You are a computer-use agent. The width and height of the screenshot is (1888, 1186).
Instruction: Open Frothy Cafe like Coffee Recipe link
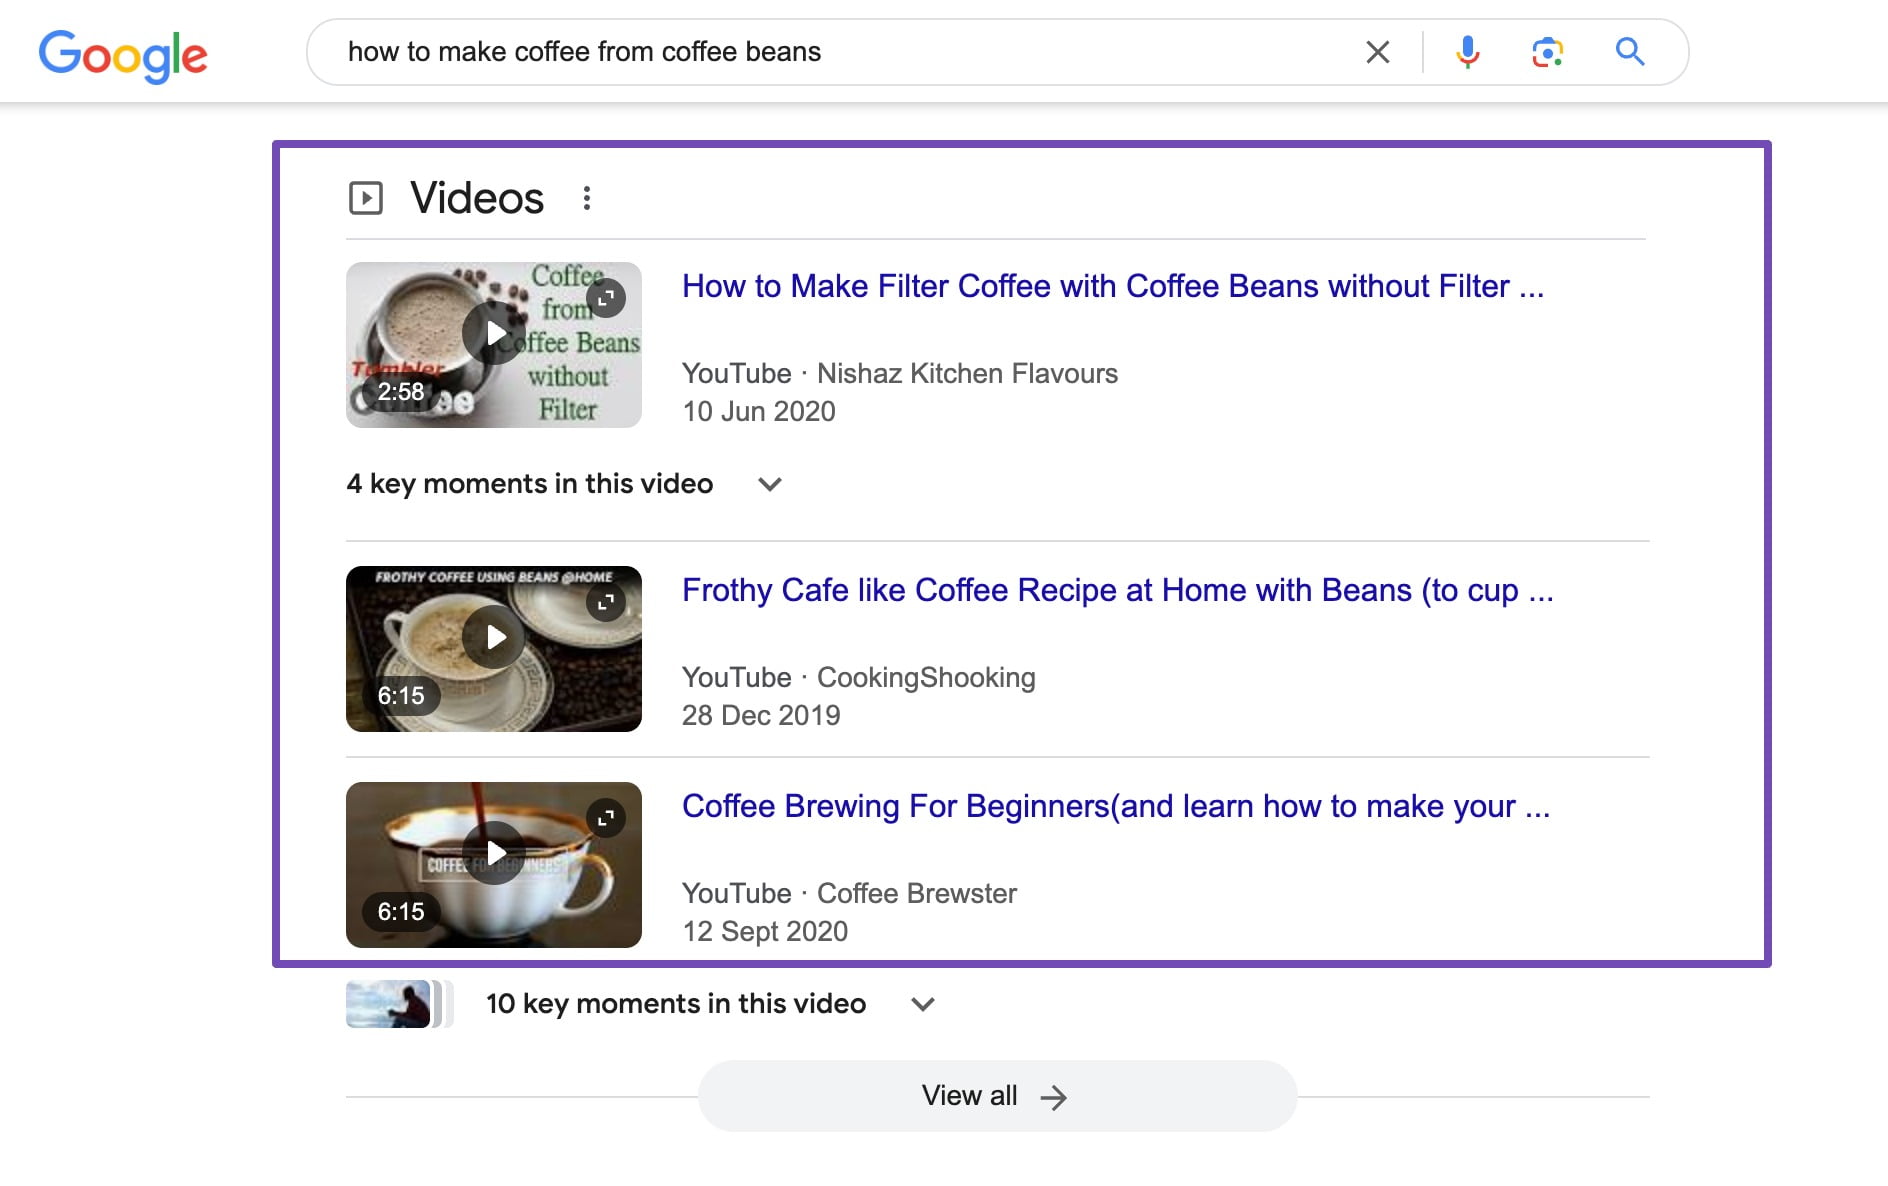click(1116, 590)
